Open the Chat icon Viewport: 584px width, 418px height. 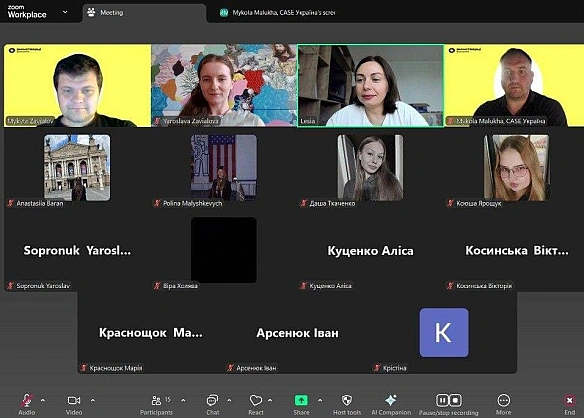pyautogui.click(x=212, y=400)
